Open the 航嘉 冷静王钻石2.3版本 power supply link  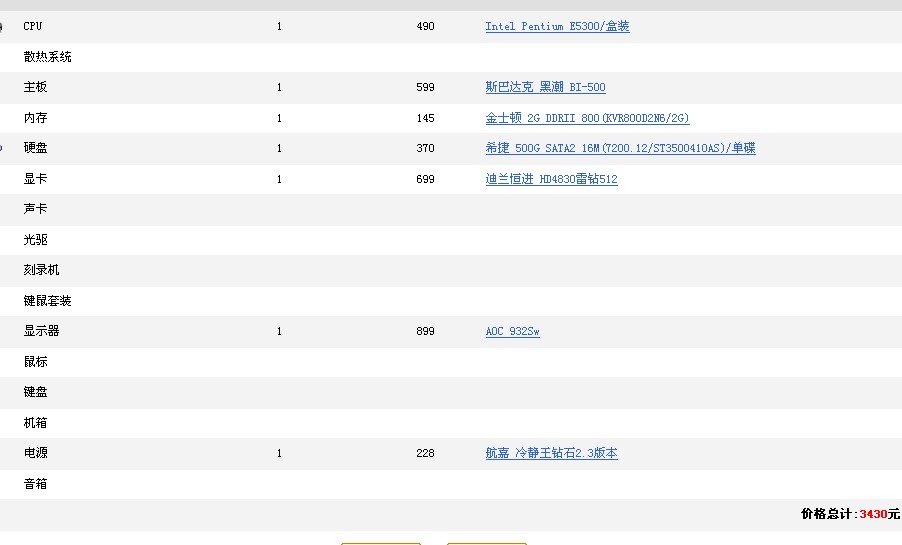click(x=551, y=453)
